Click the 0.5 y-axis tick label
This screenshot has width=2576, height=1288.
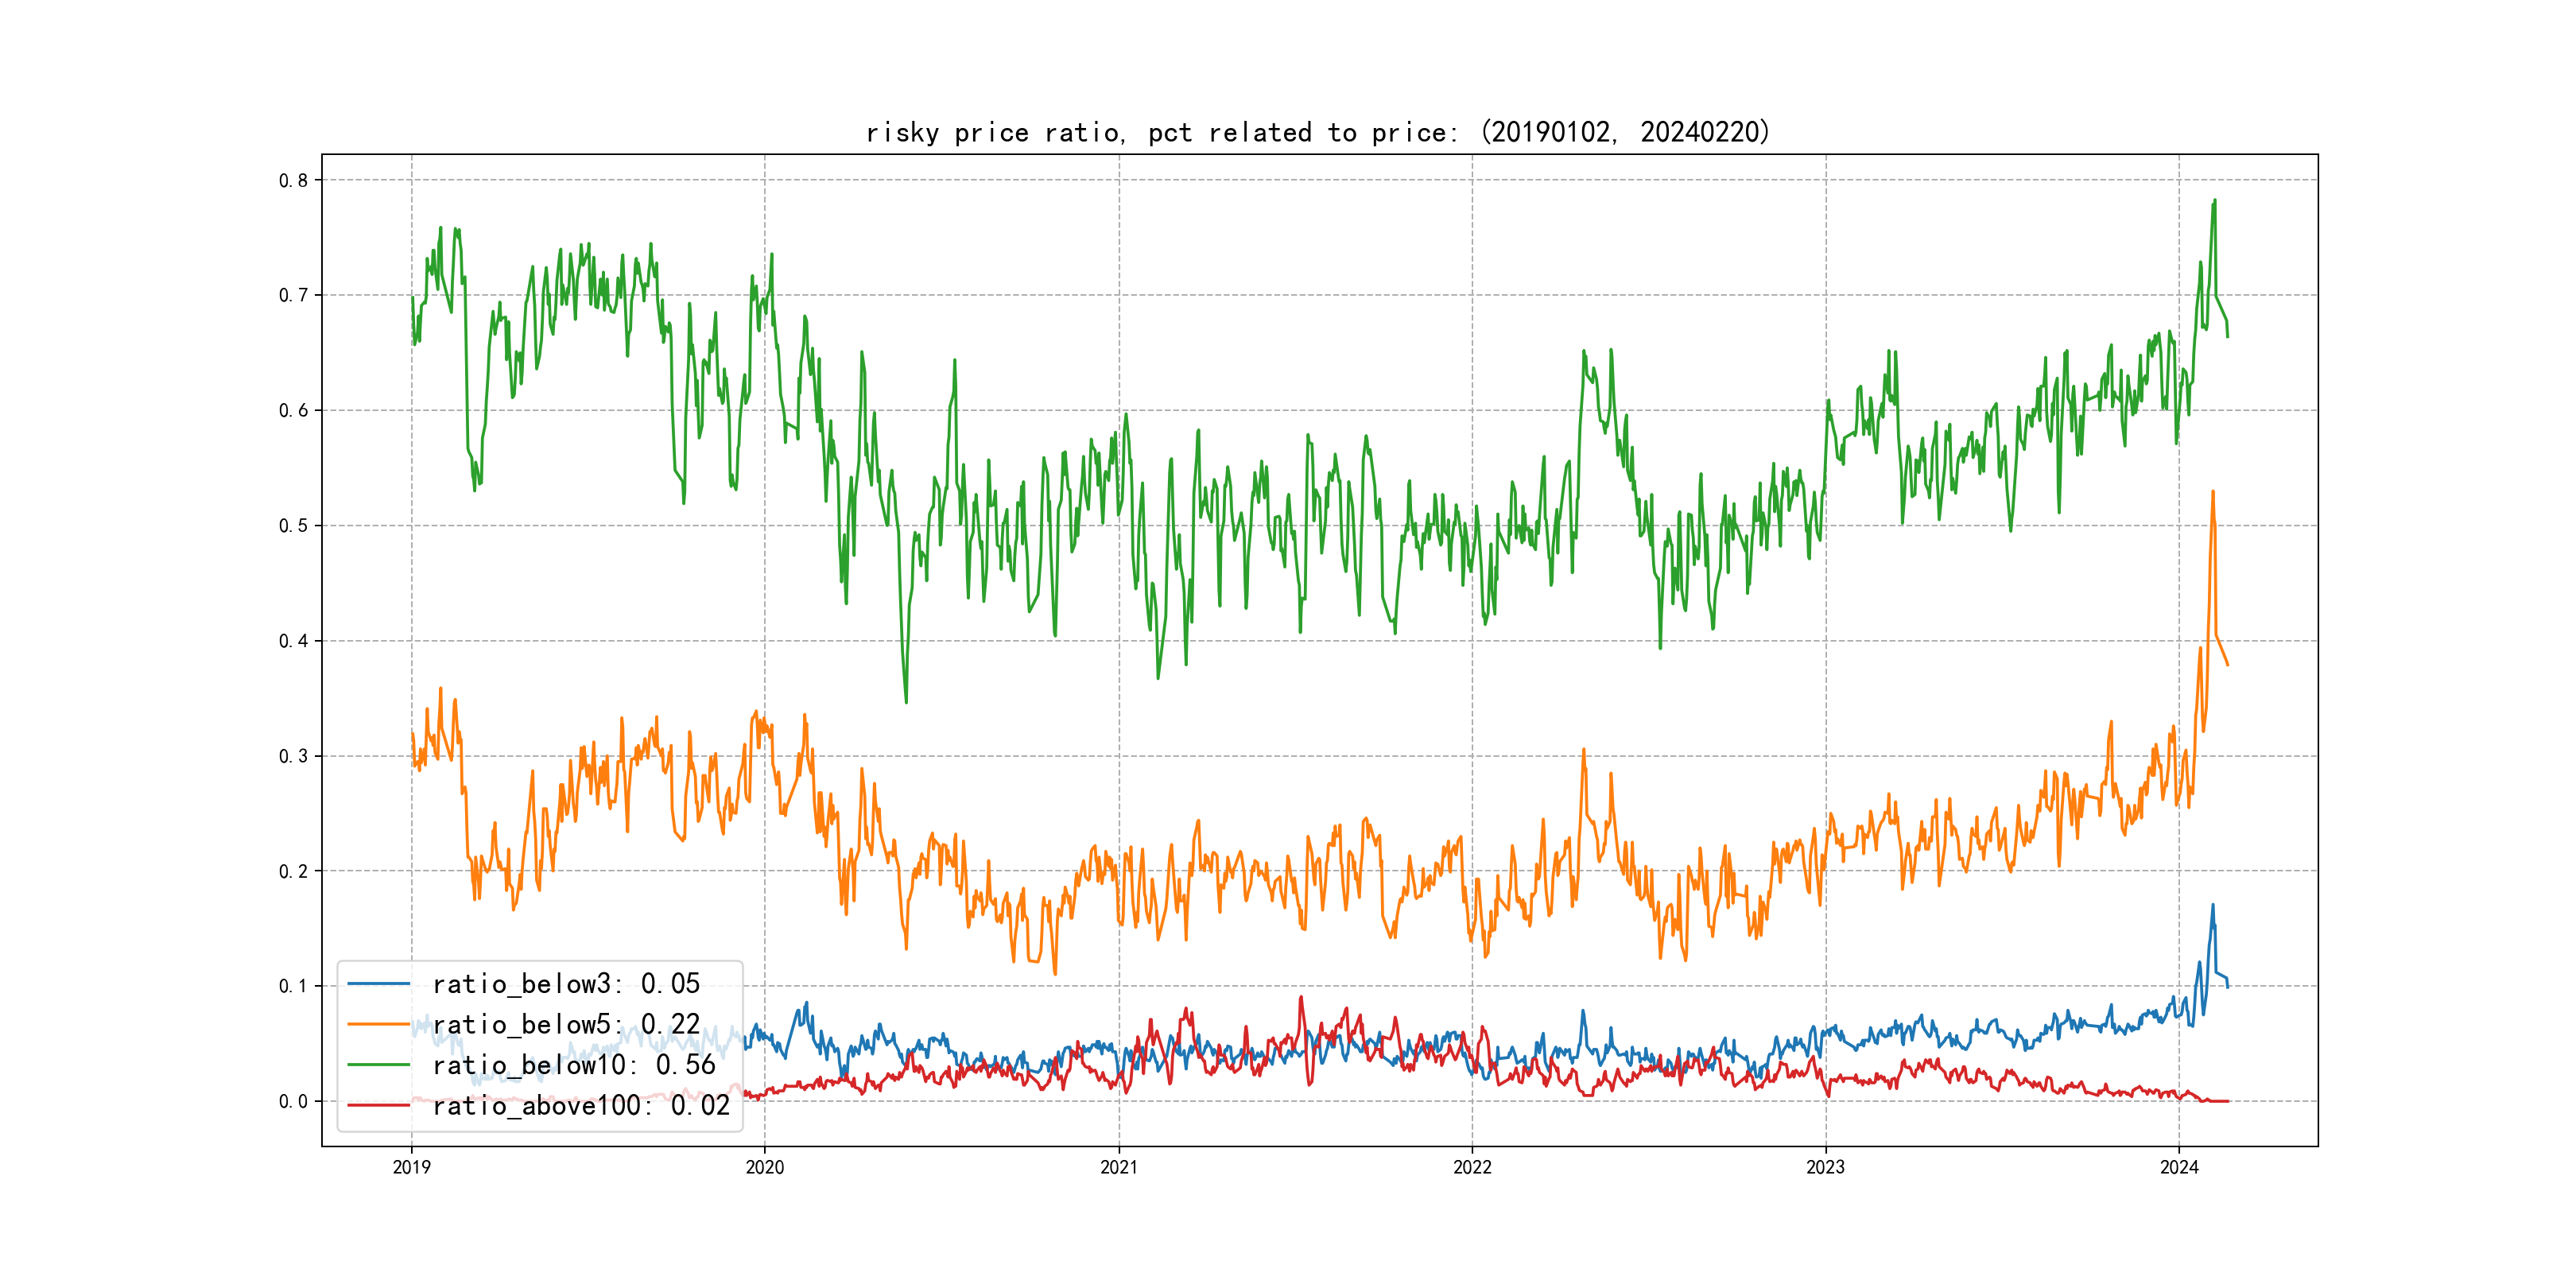pos(293,526)
